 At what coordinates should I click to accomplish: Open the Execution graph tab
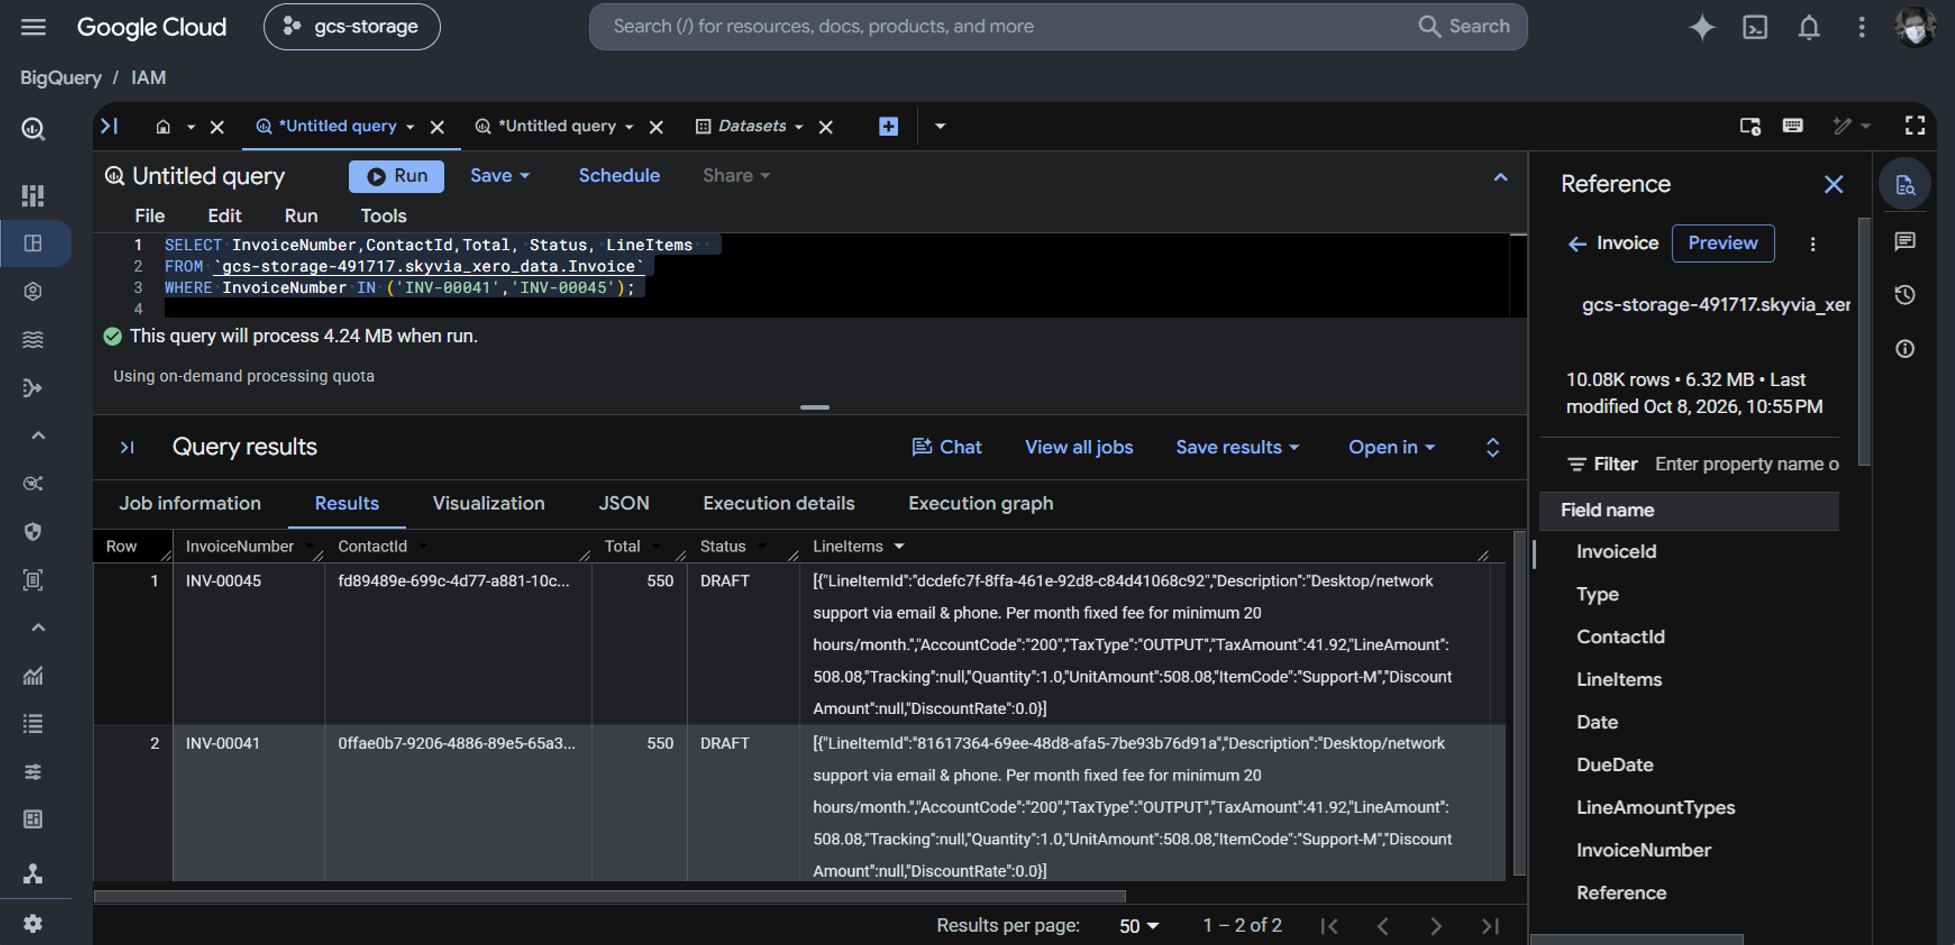(x=981, y=504)
